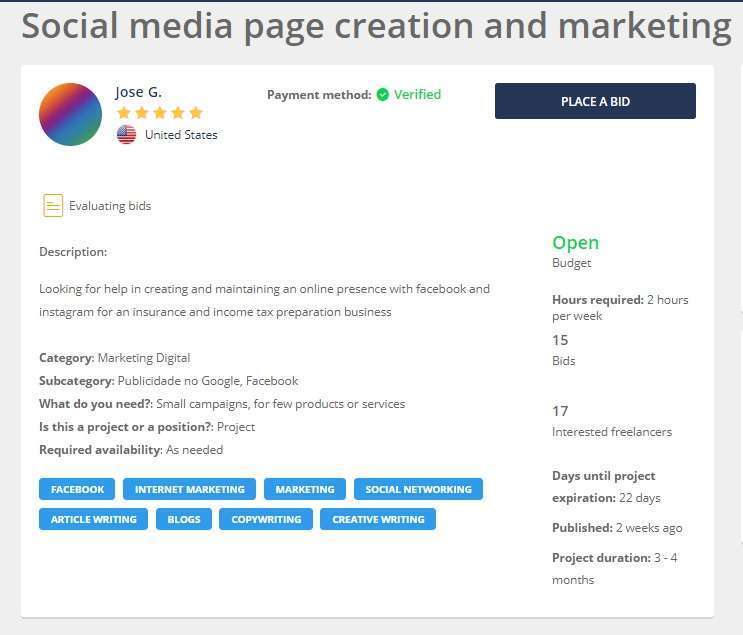Click the page title heading
743x635 pixels.
coord(376,26)
